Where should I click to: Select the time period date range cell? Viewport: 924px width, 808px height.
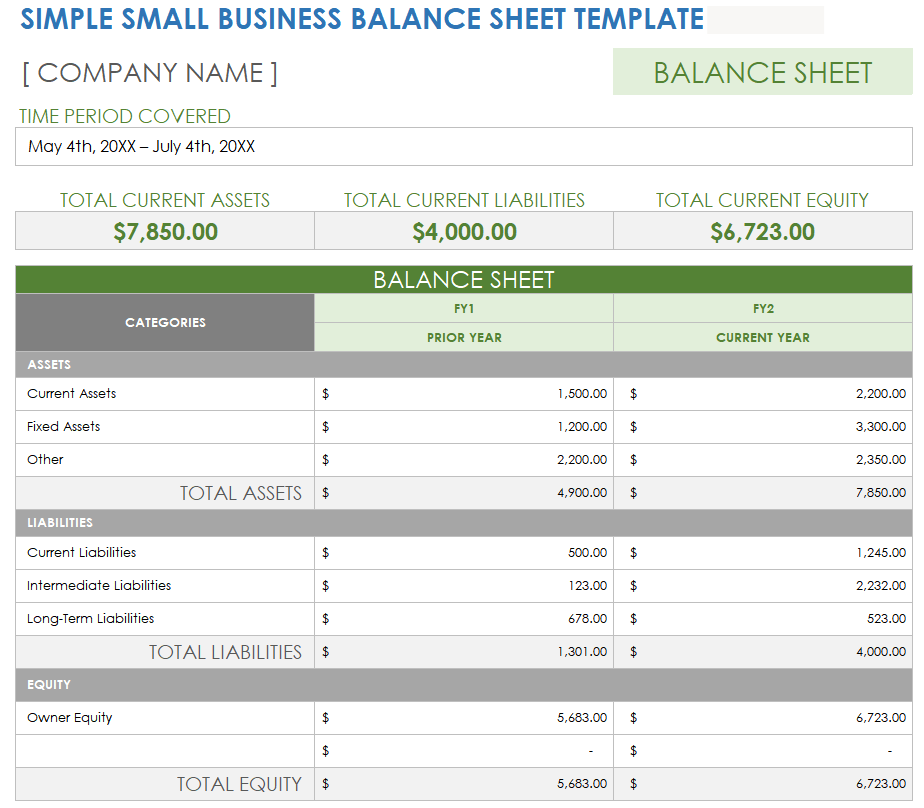[x=463, y=147]
